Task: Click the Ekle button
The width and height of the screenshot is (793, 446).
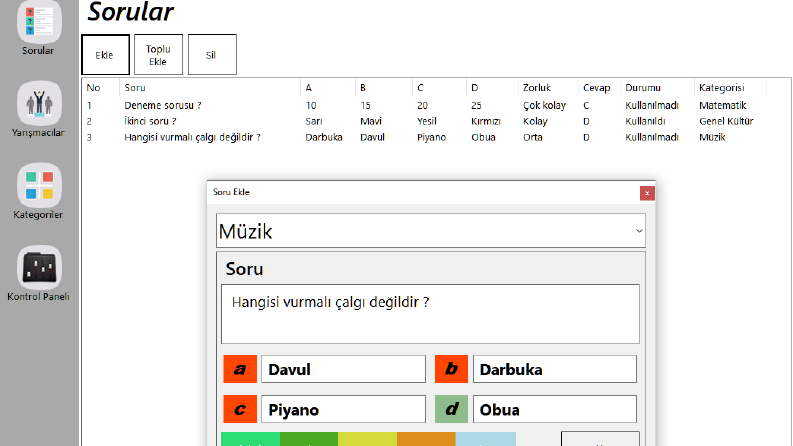Action: click(105, 55)
